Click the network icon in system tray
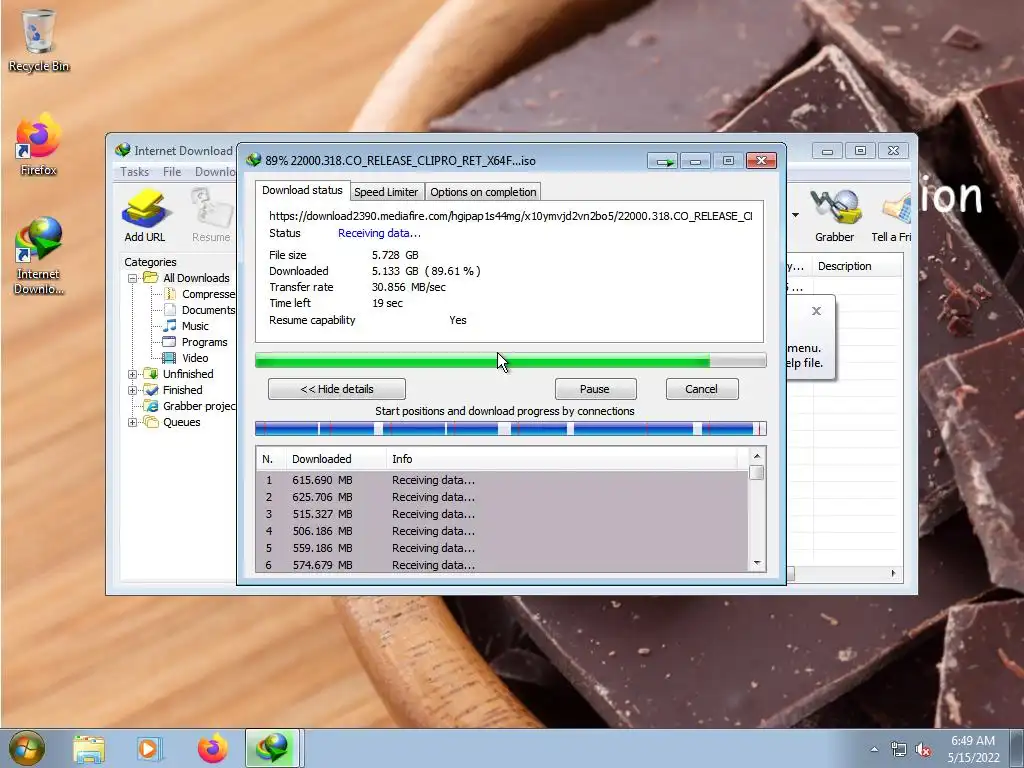This screenshot has height=768, width=1024. (x=899, y=749)
